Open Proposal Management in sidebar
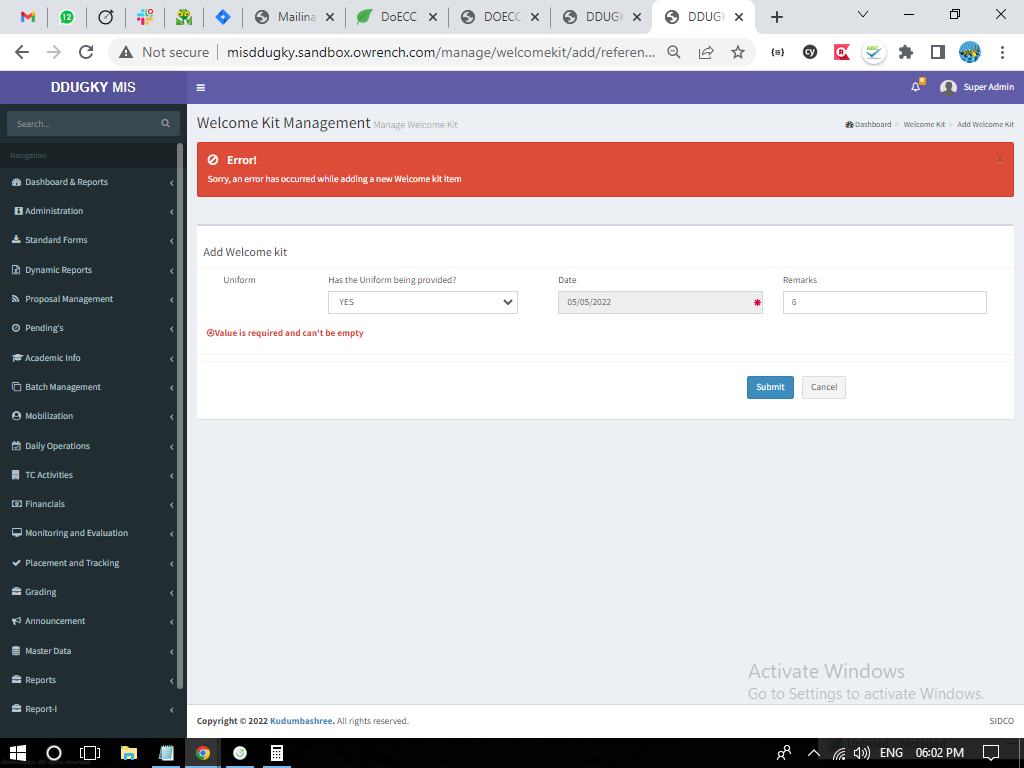 point(69,299)
